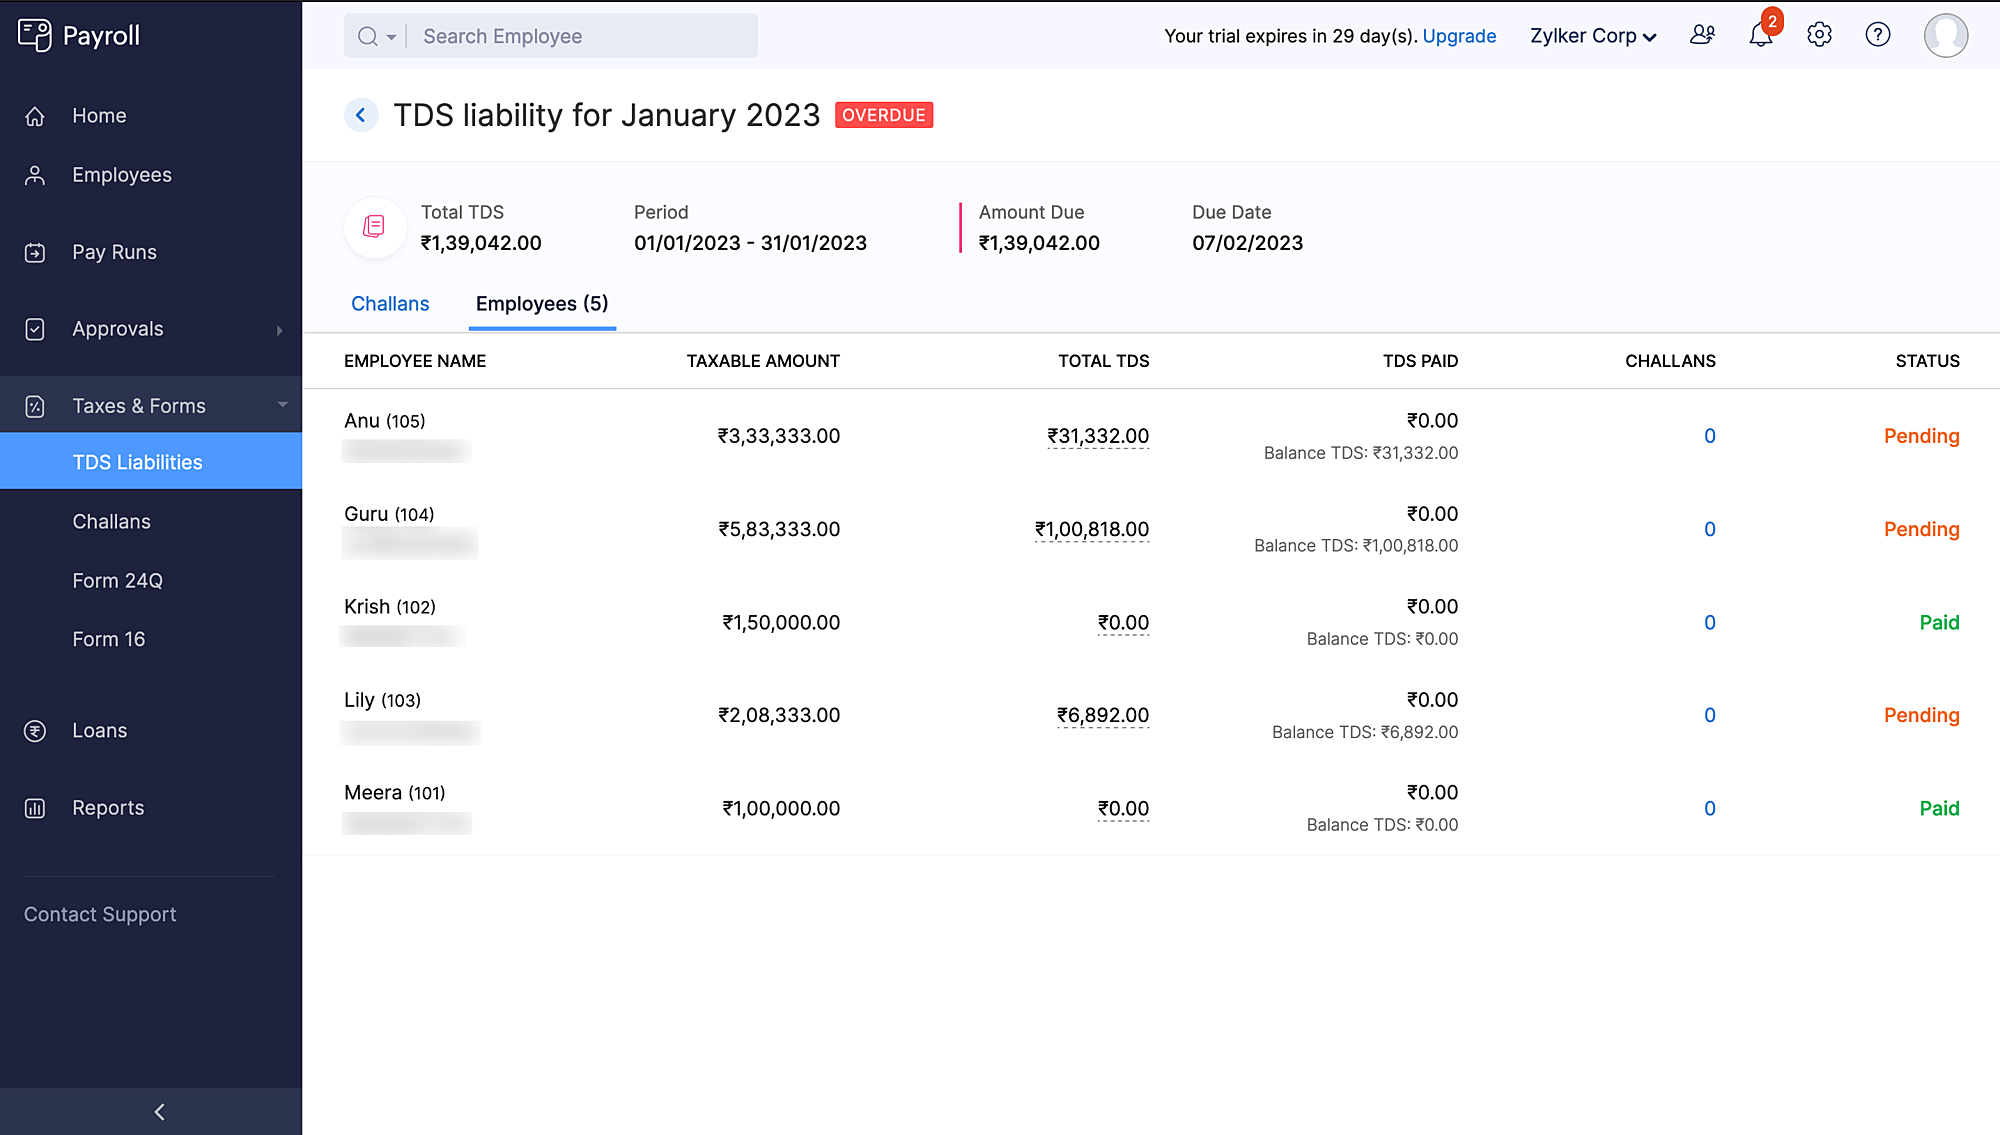The width and height of the screenshot is (2000, 1135).
Task: Click the back arrow beside TDS liability title
Action: 361,115
